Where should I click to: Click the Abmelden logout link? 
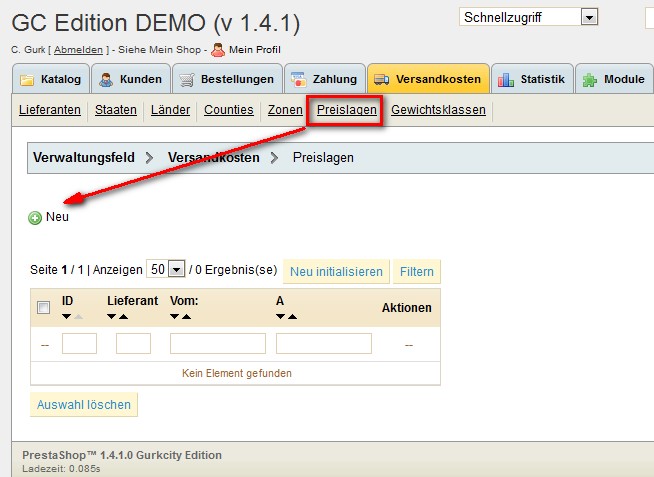pyautogui.click(x=76, y=49)
